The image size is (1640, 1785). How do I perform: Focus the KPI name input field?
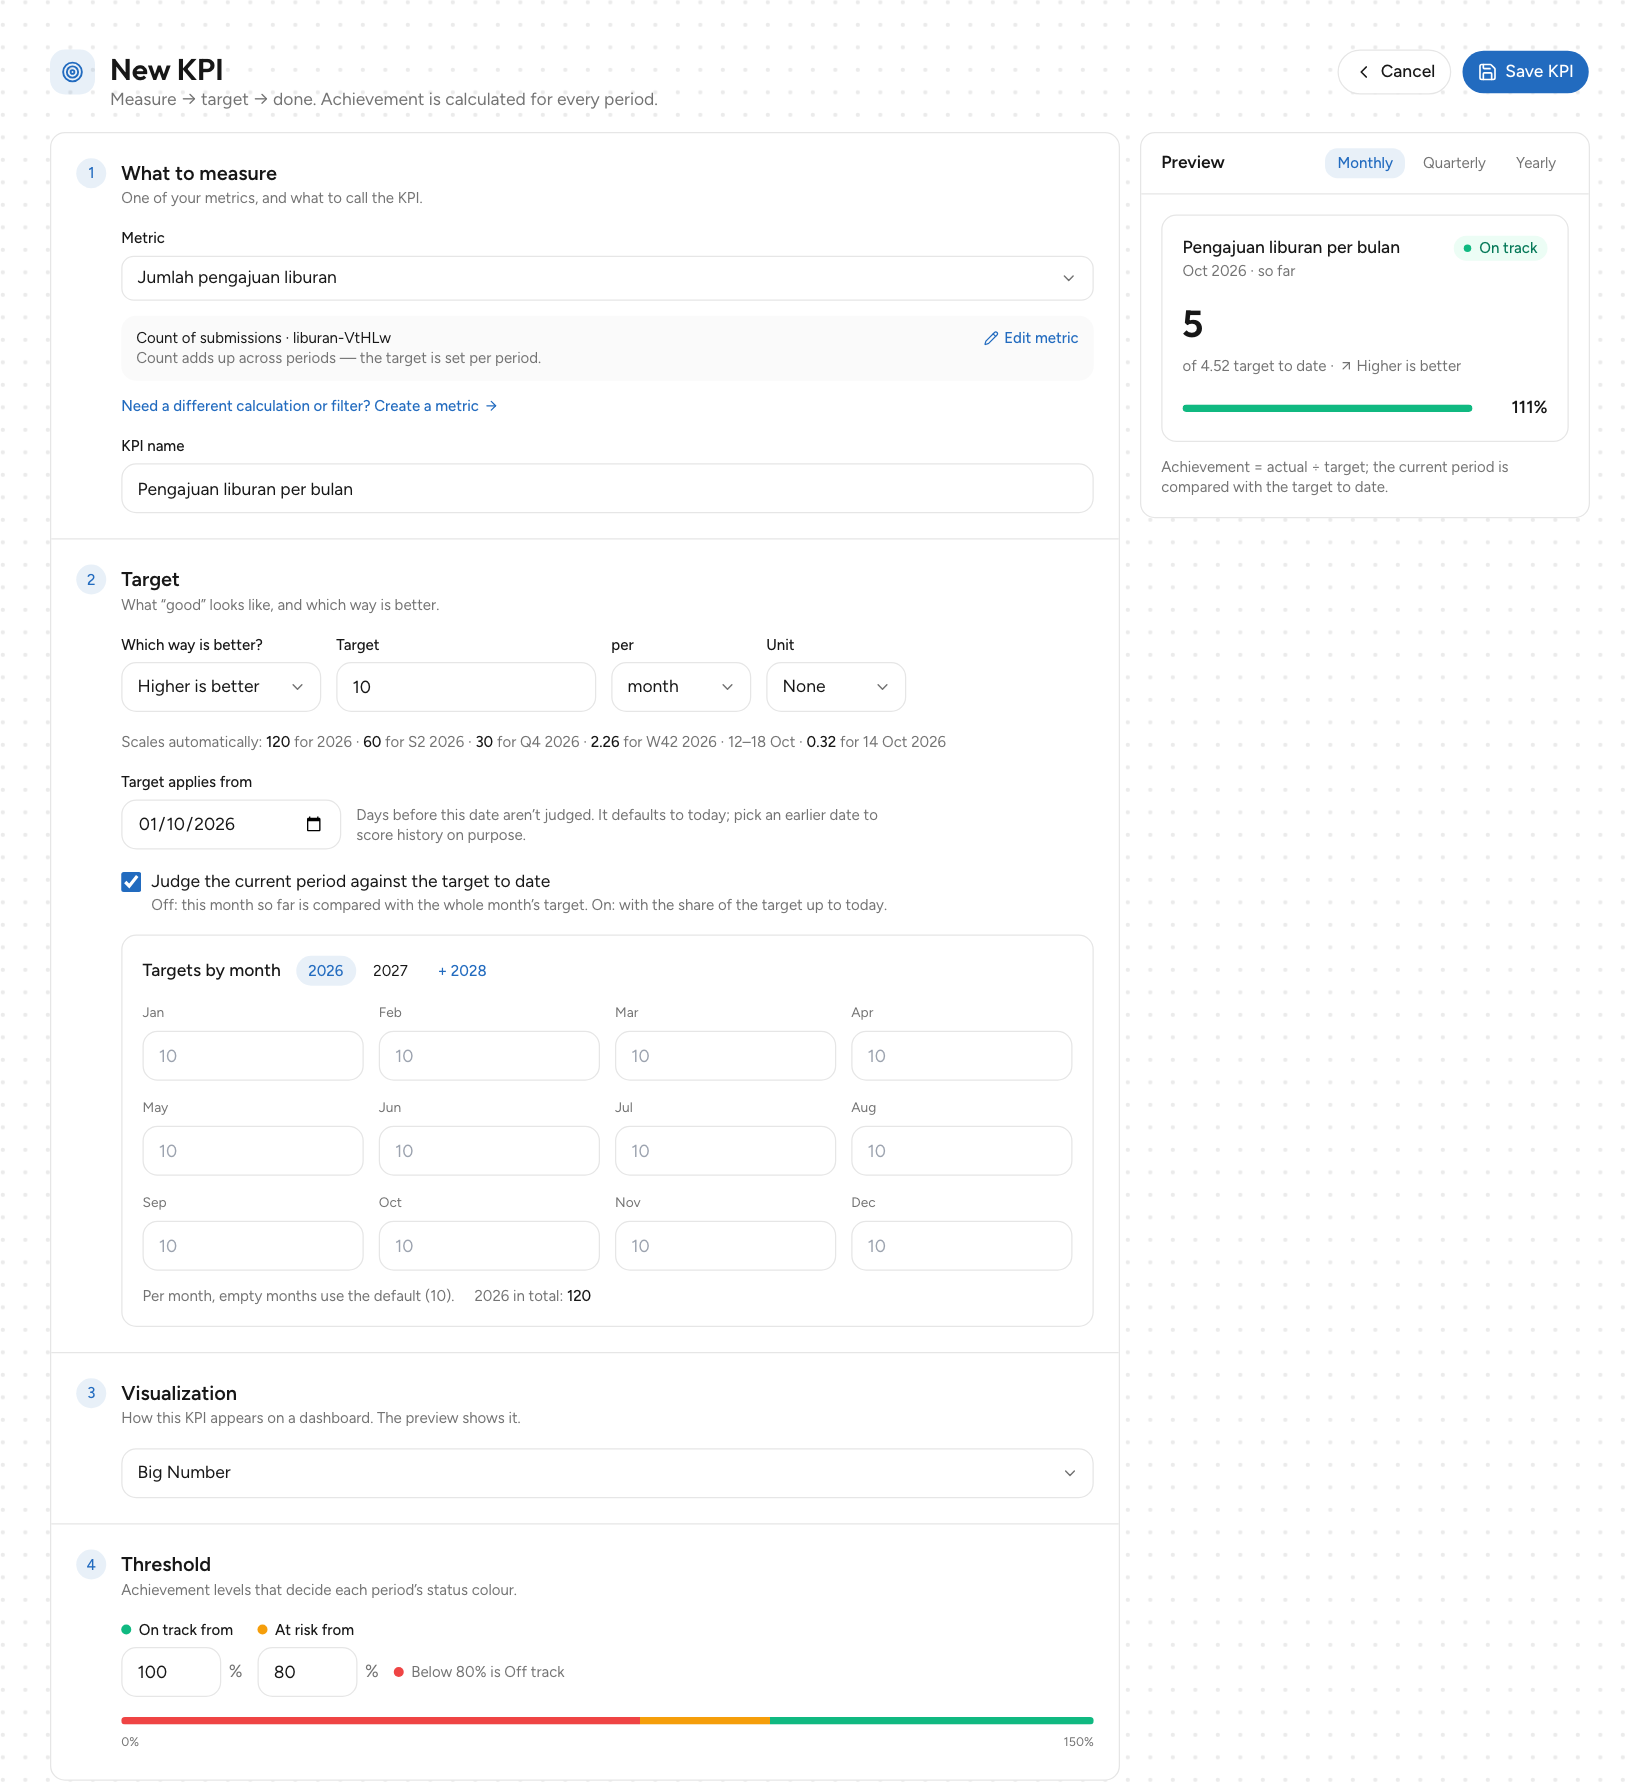tap(607, 489)
